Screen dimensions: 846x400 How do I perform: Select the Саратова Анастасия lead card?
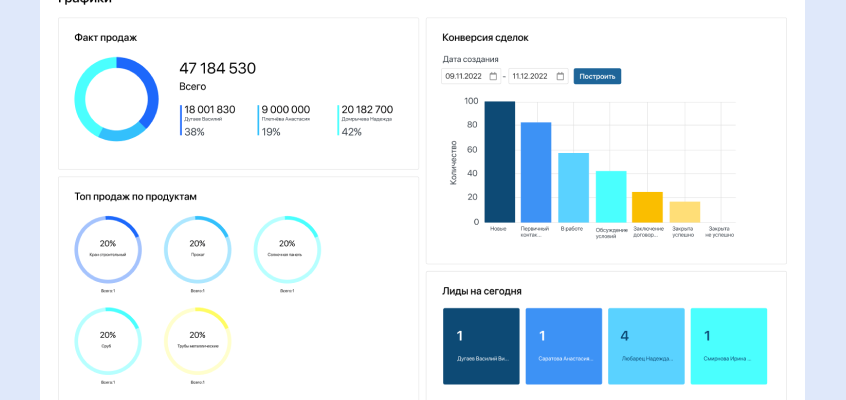[x=564, y=346]
